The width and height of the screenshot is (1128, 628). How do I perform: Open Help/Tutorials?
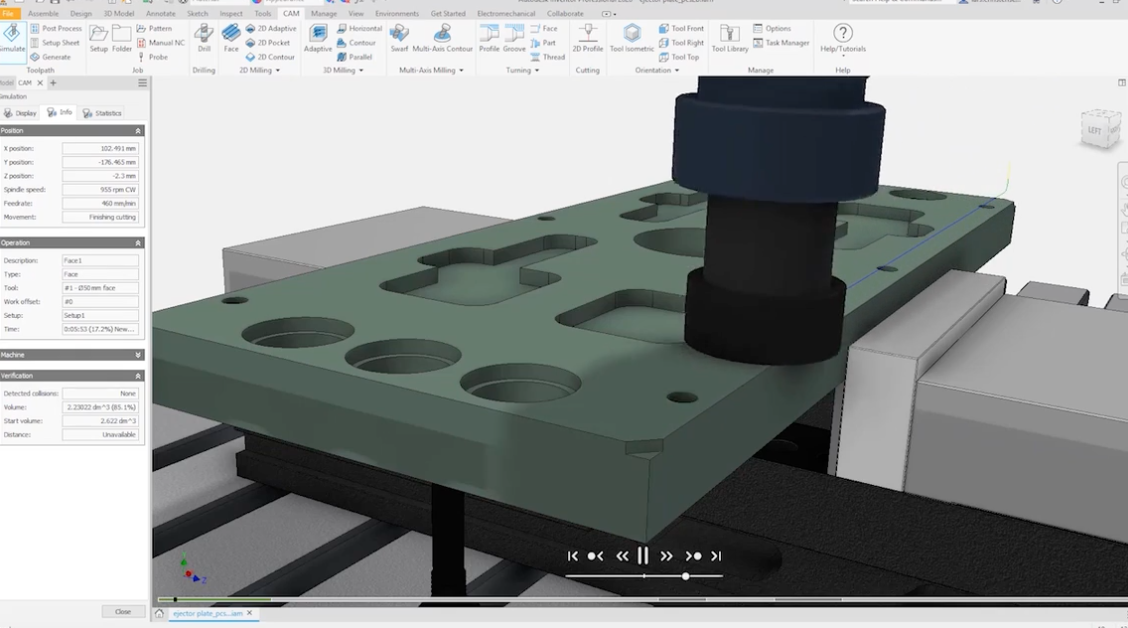843,38
